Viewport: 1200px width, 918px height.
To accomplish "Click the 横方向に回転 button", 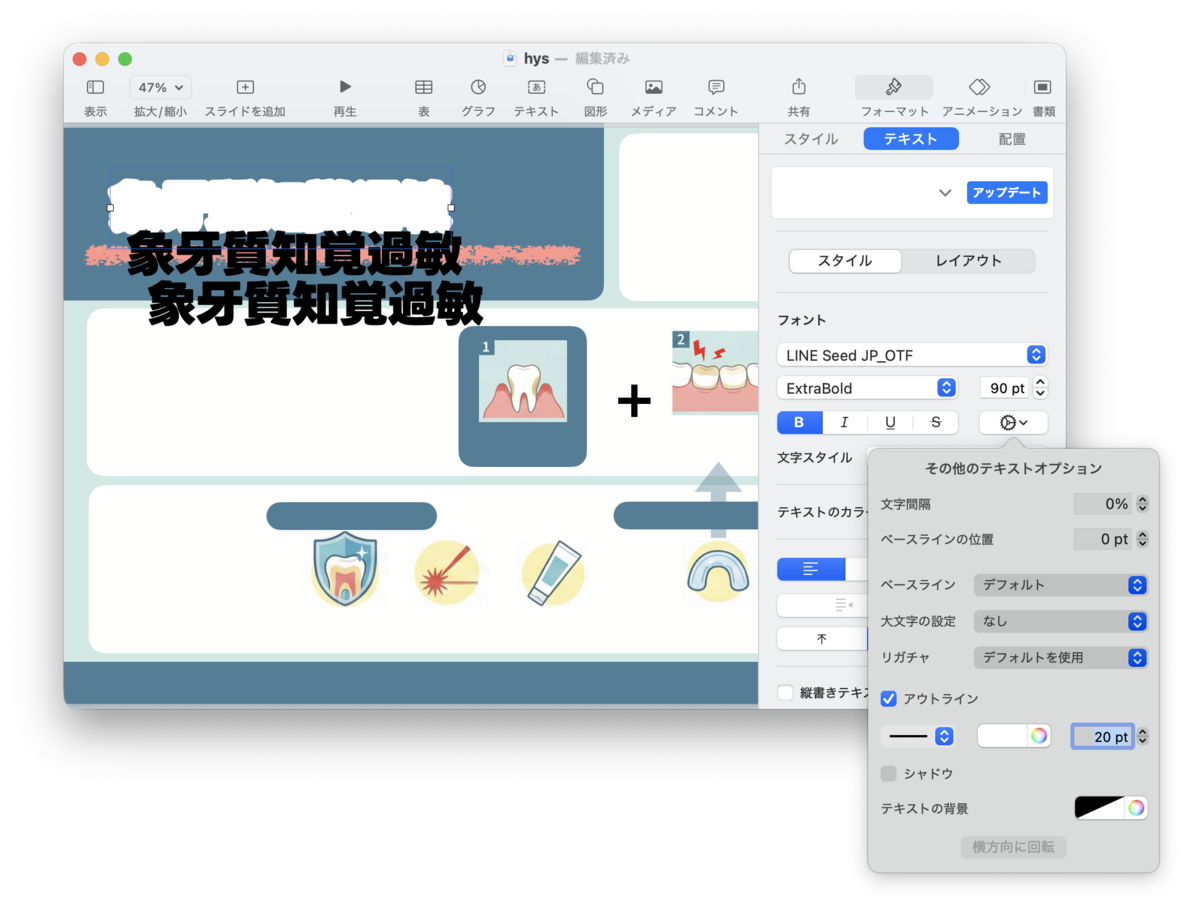I will 1013,847.
